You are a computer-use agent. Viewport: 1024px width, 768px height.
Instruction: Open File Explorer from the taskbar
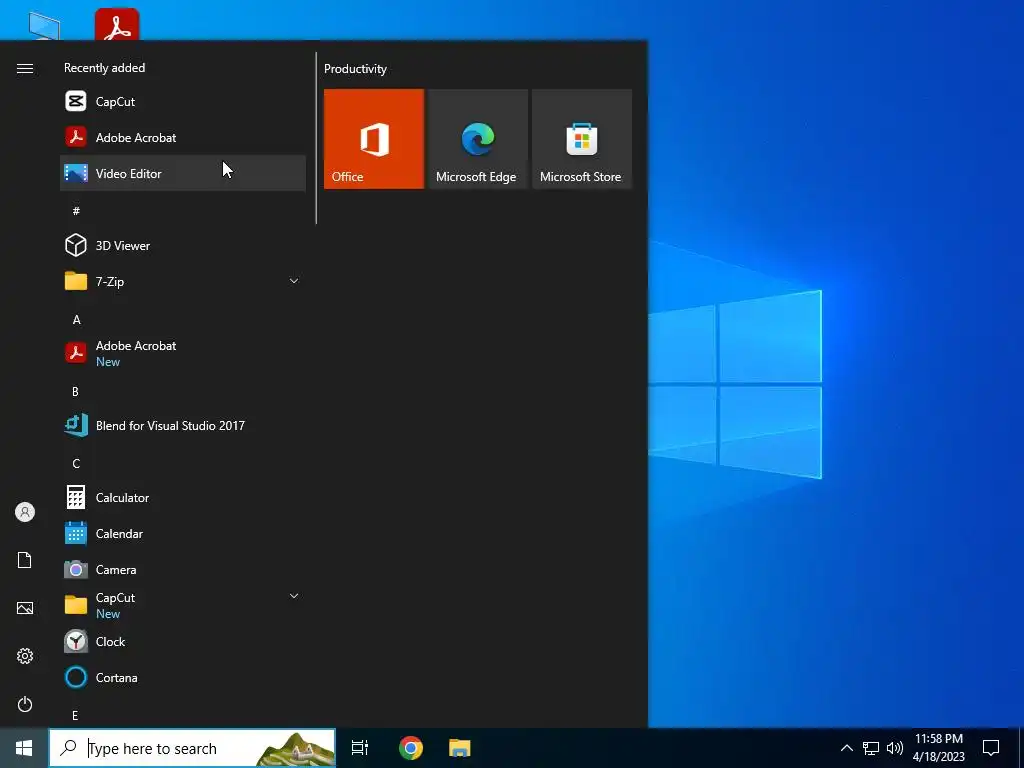coord(460,748)
